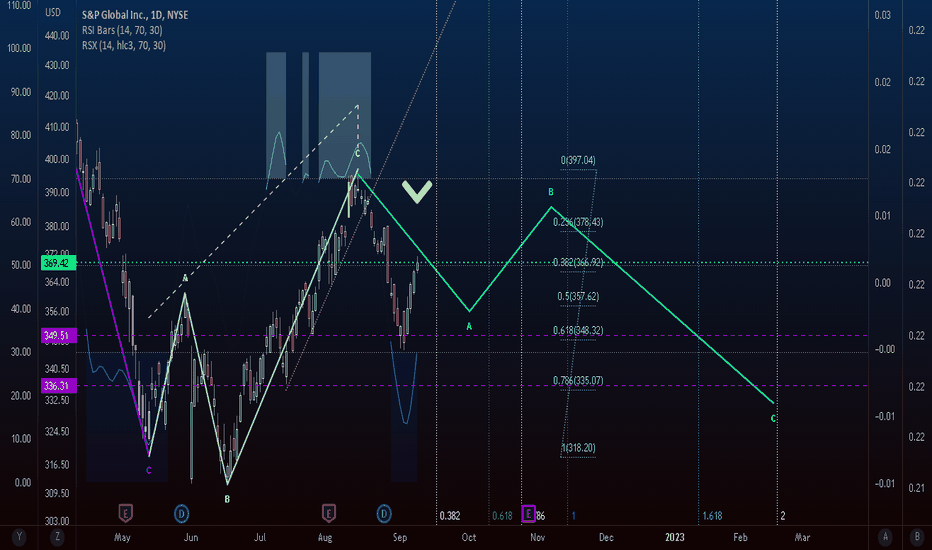The image size is (932, 550).
Task: Click the Jul label on time axis
Action: point(260,538)
